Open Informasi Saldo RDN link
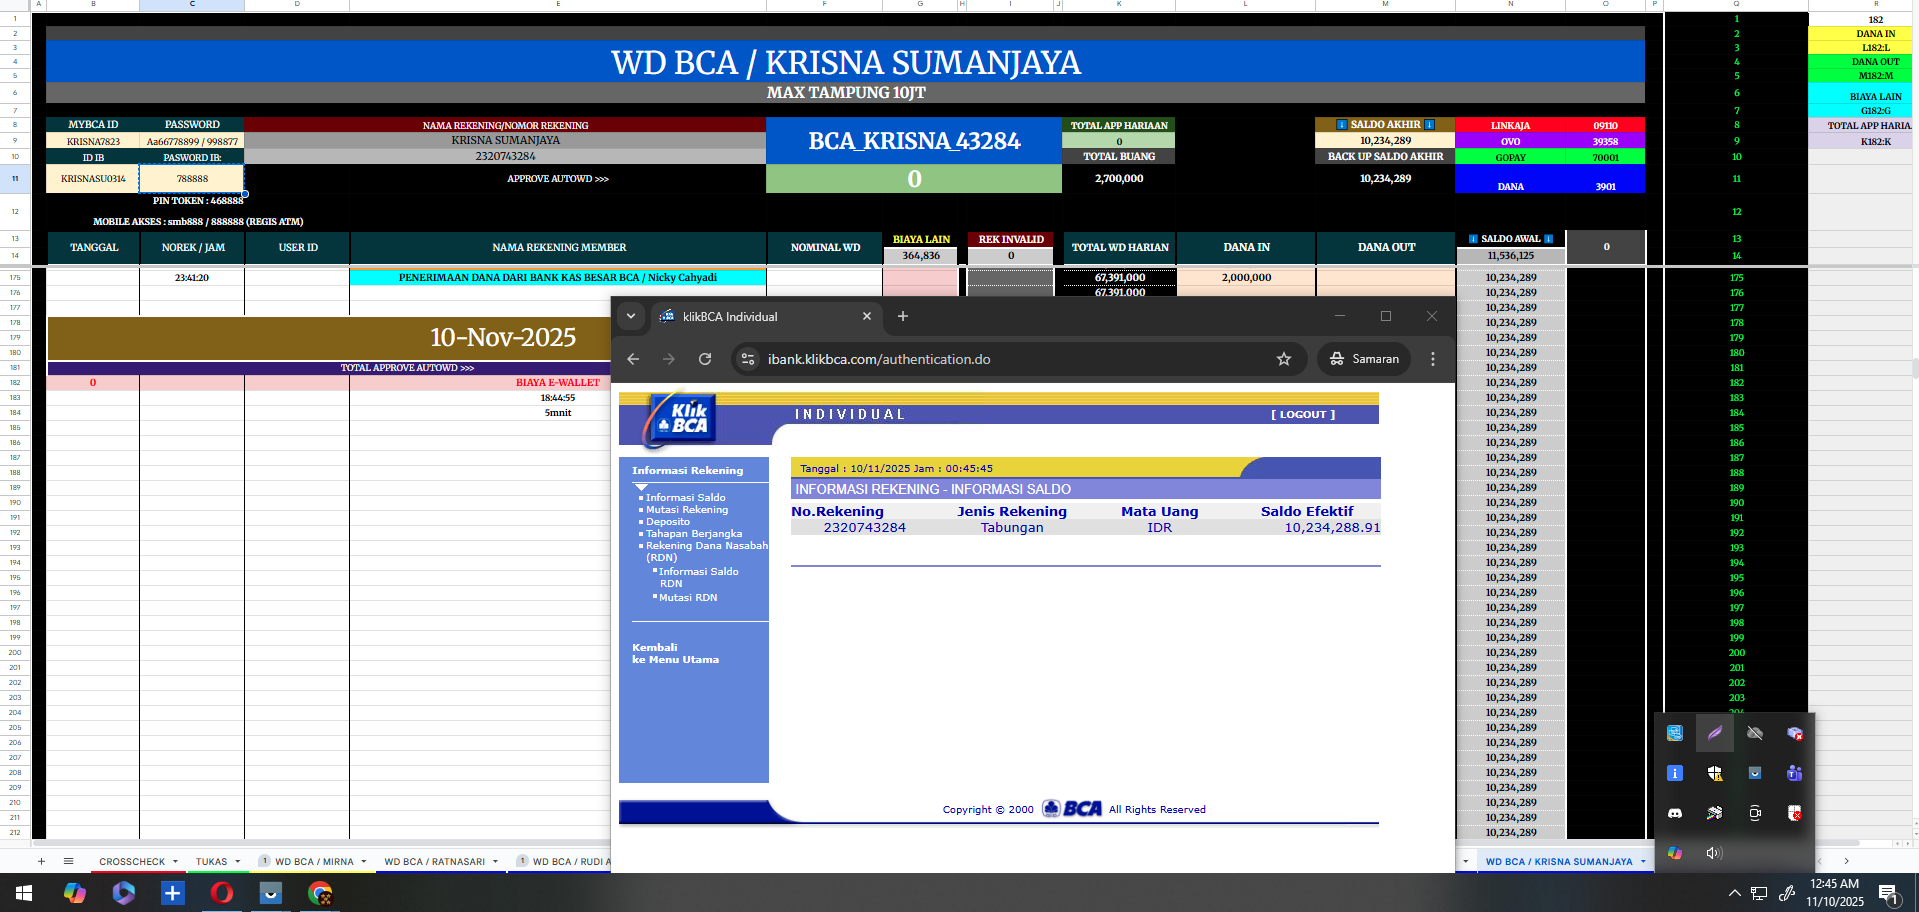This screenshot has height=912, width=1919. (x=698, y=577)
